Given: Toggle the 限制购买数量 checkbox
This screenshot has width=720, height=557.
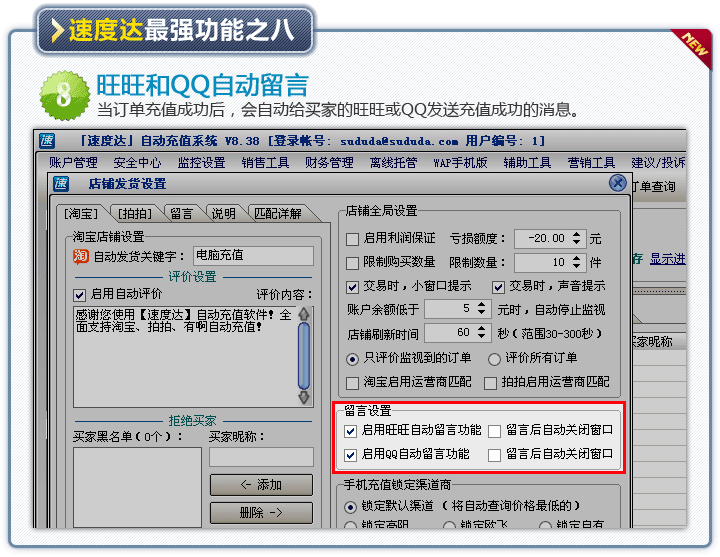Looking at the screenshot, I should click(x=352, y=263).
